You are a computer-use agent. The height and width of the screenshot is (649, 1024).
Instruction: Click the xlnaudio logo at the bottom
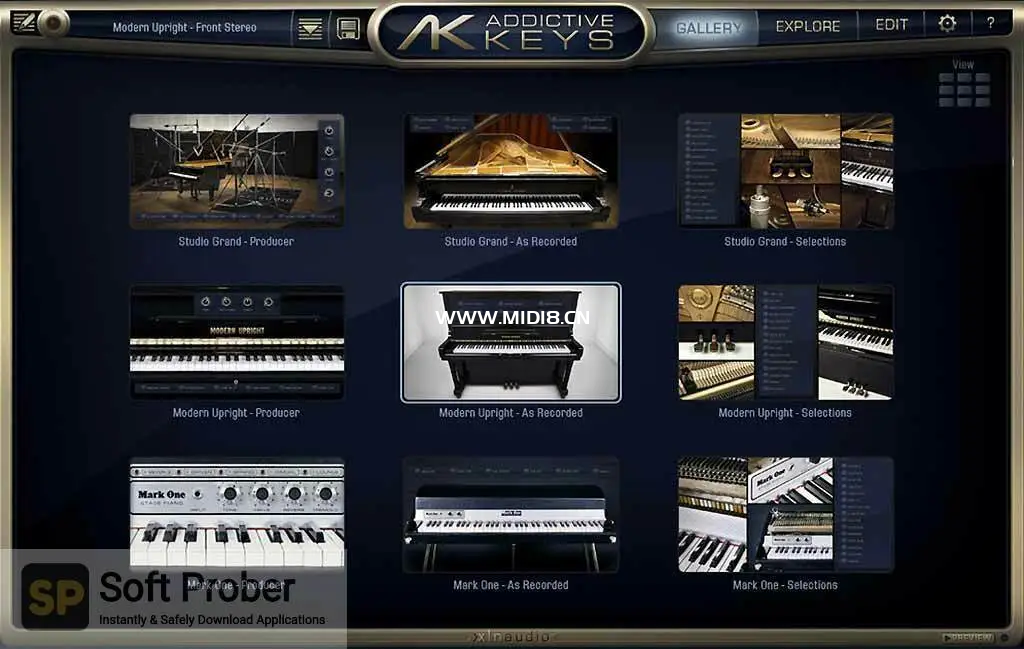click(x=512, y=636)
